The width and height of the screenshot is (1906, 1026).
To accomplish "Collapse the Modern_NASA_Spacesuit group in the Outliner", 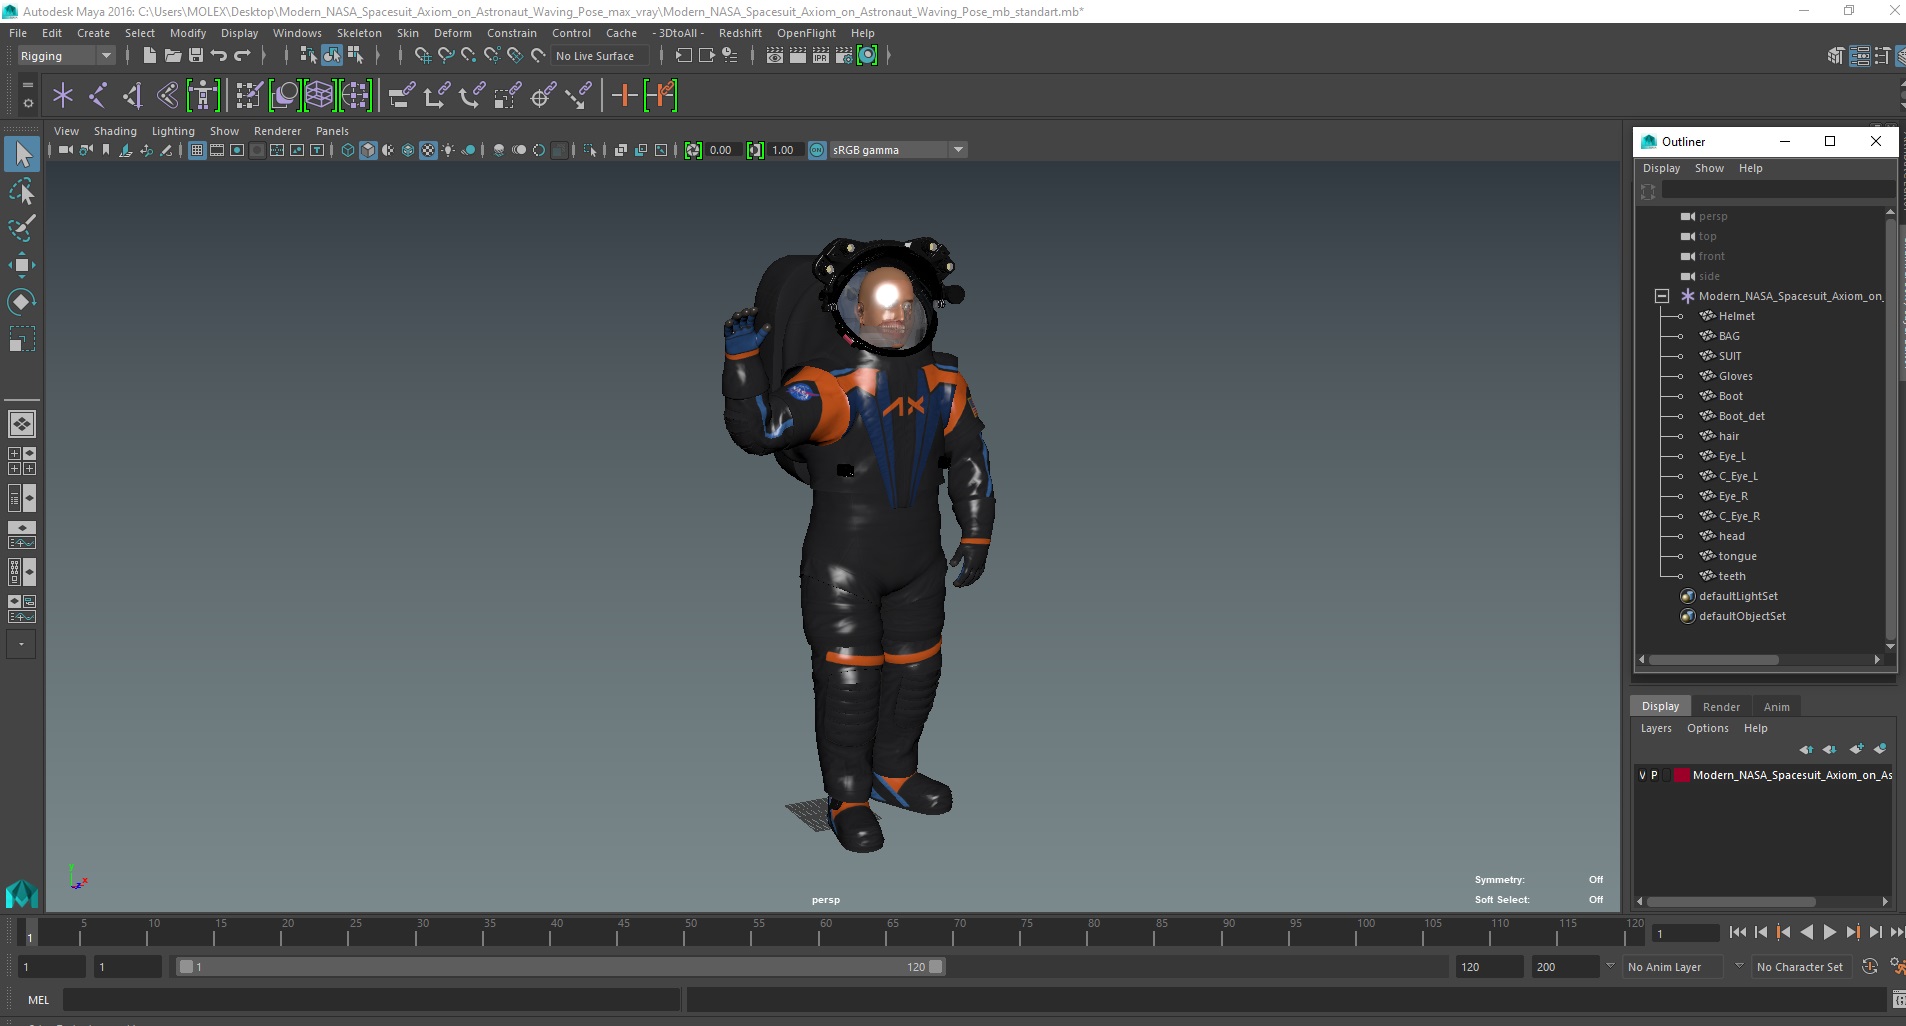I will coord(1662,296).
